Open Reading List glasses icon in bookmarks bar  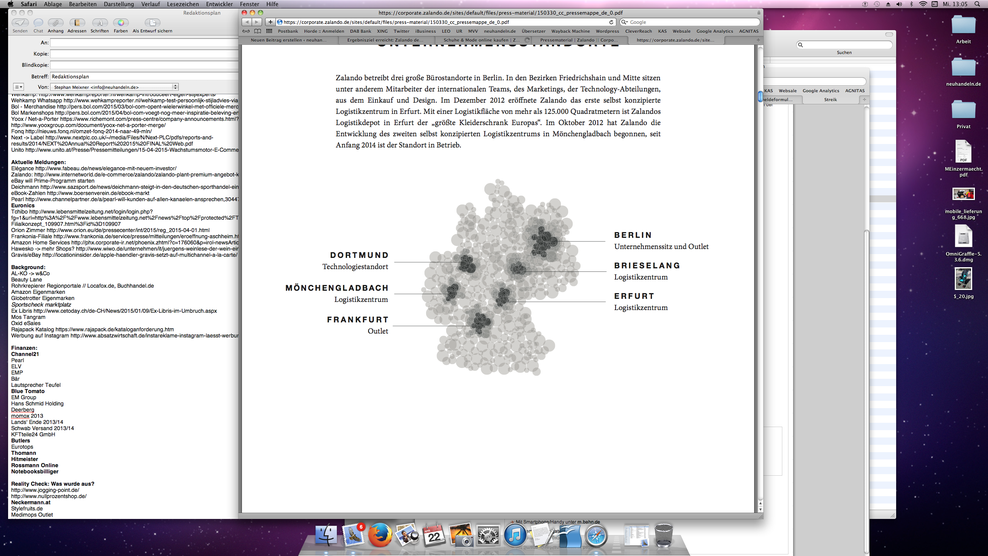[x=246, y=31]
